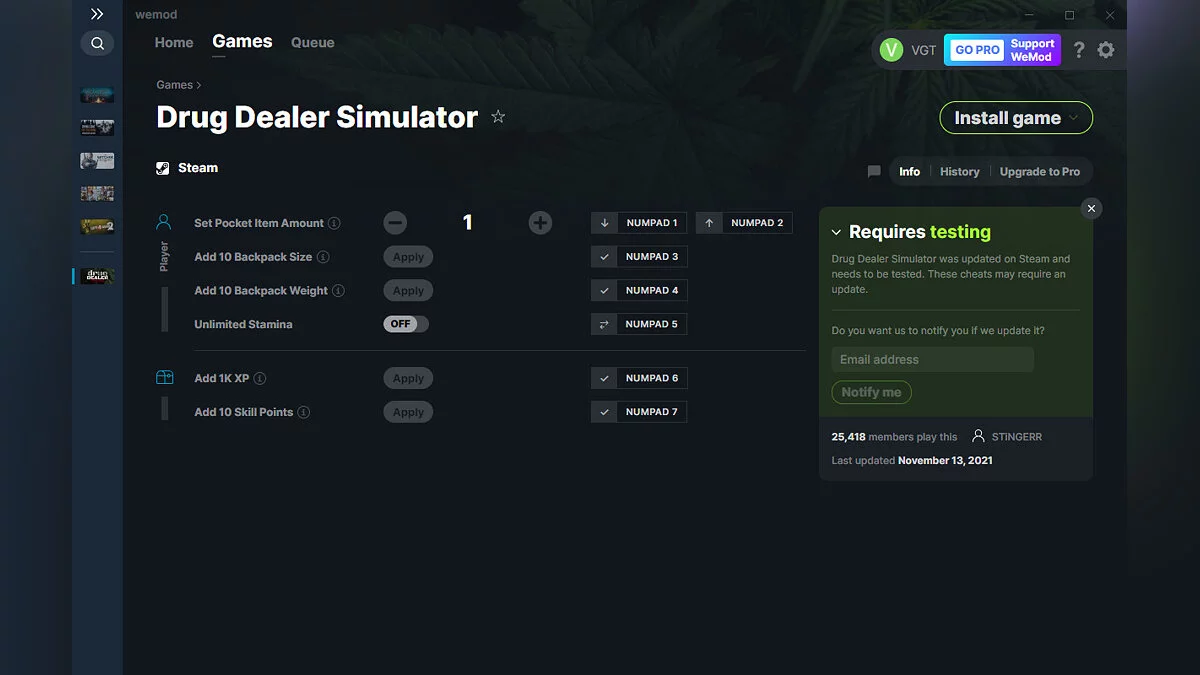The width and height of the screenshot is (1200, 675).
Task: Open the comments chat bubble icon
Action: (874, 172)
